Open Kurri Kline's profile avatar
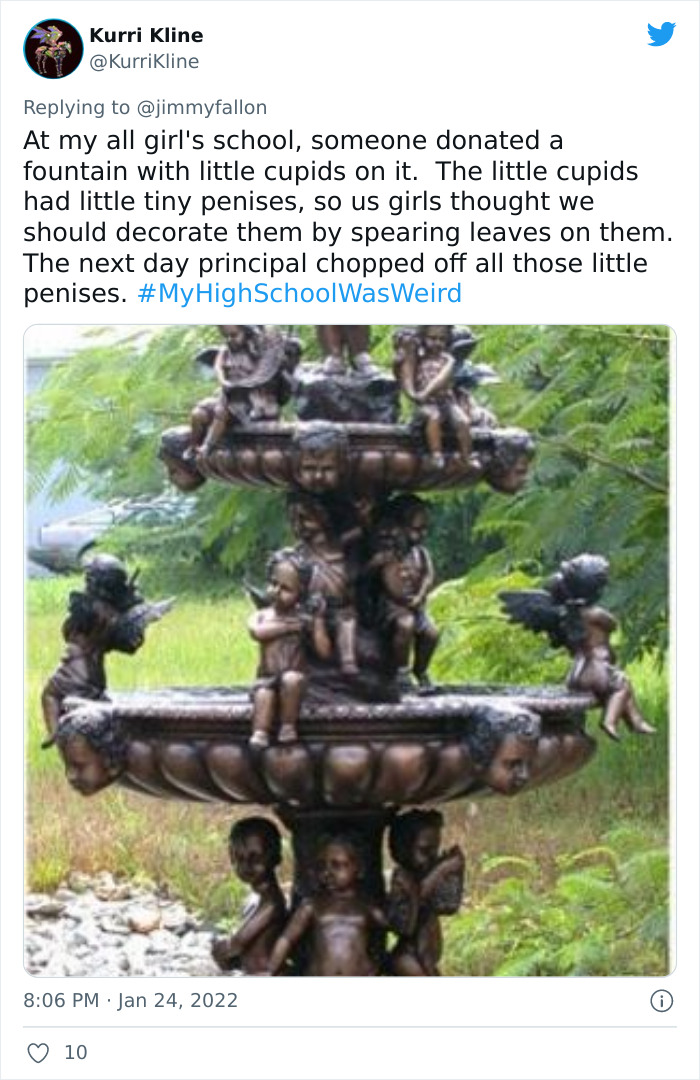 point(53,48)
